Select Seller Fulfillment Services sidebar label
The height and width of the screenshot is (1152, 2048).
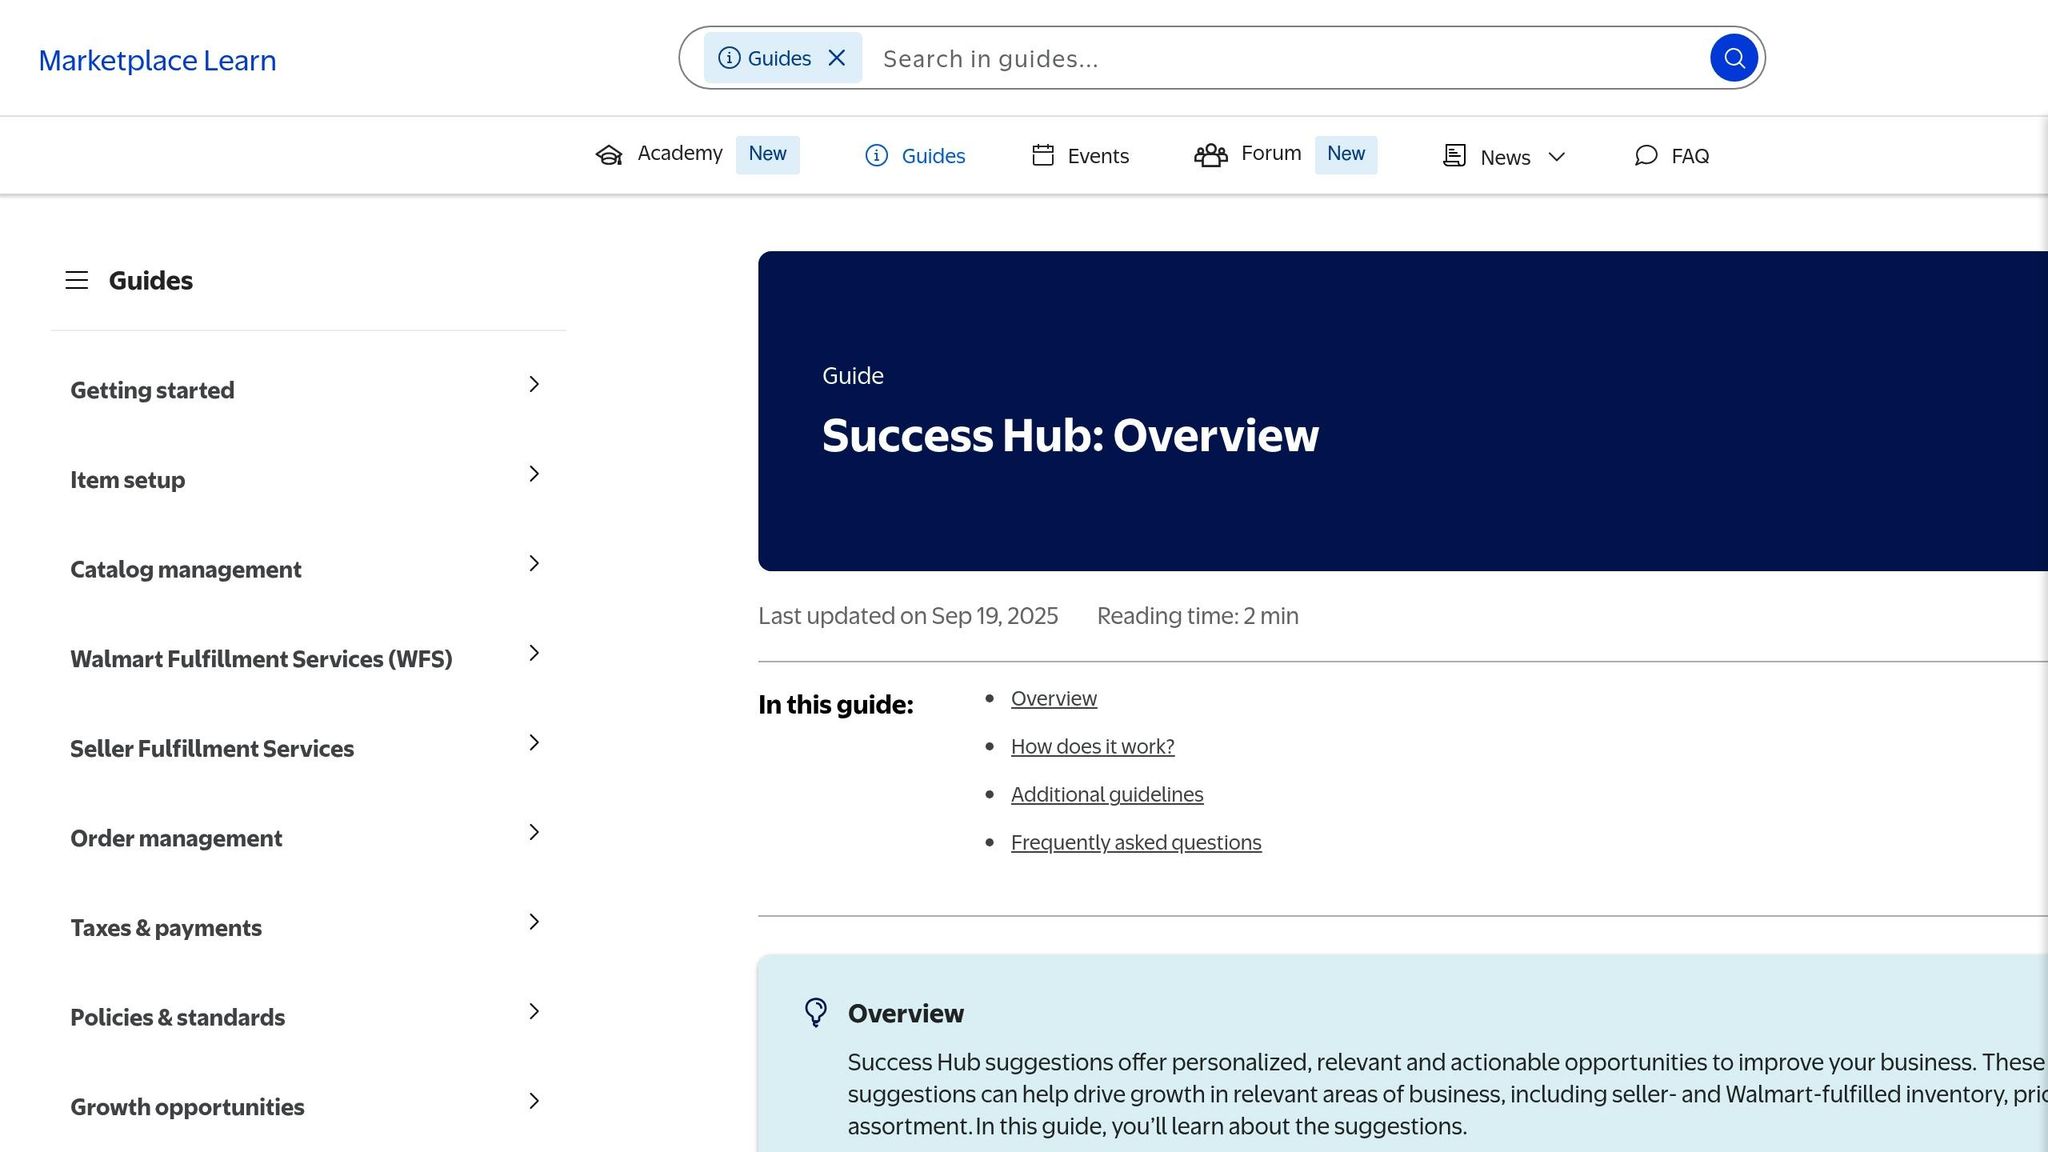click(x=212, y=748)
